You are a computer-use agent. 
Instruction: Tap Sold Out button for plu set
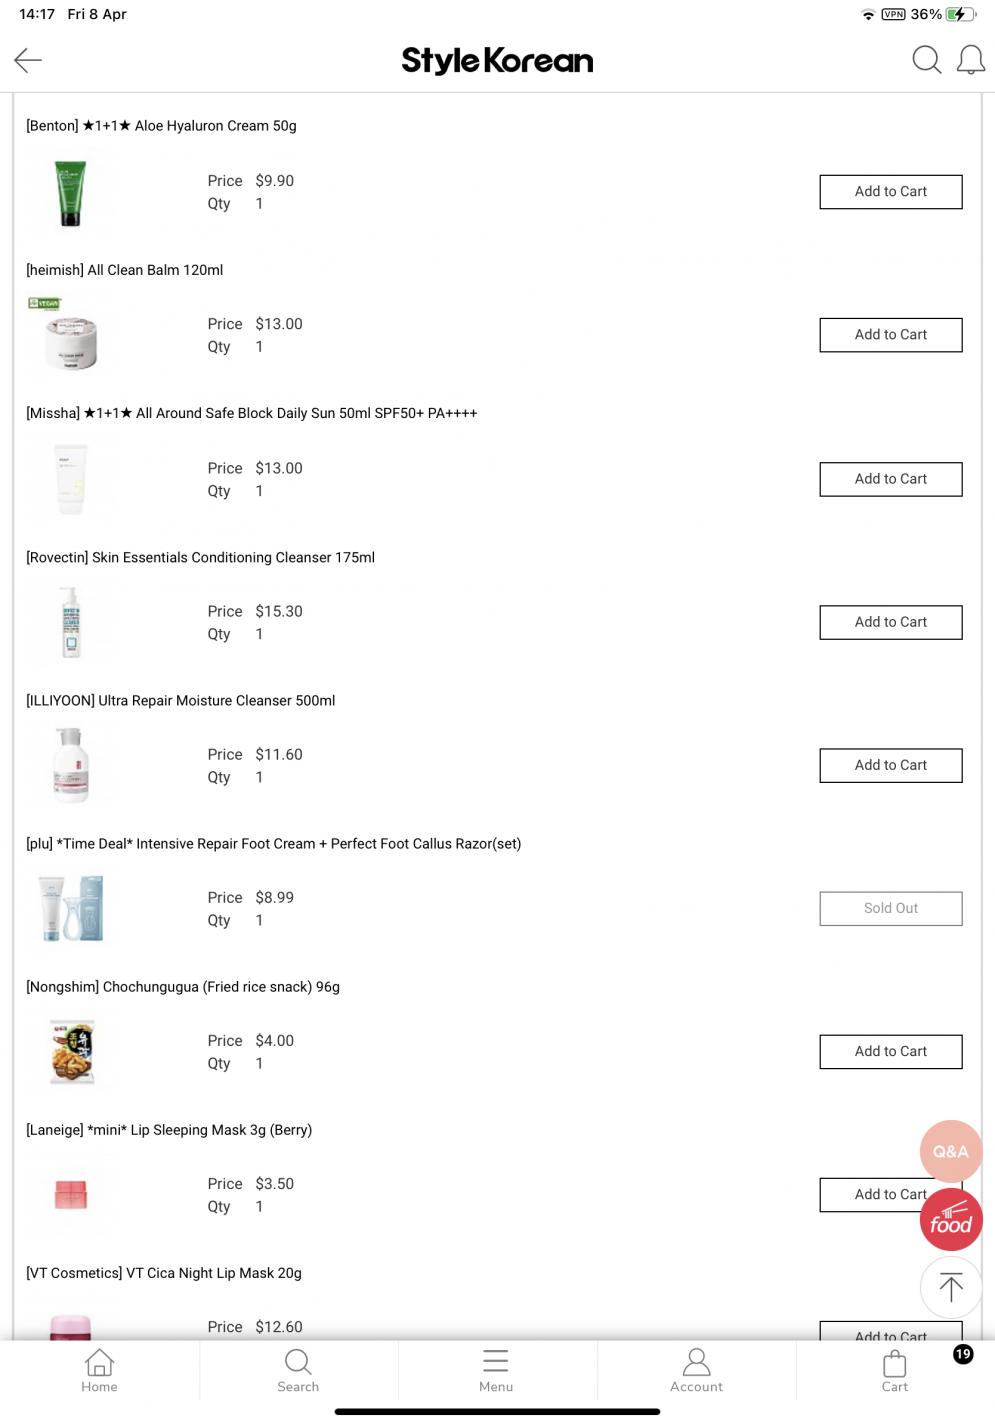tap(891, 909)
